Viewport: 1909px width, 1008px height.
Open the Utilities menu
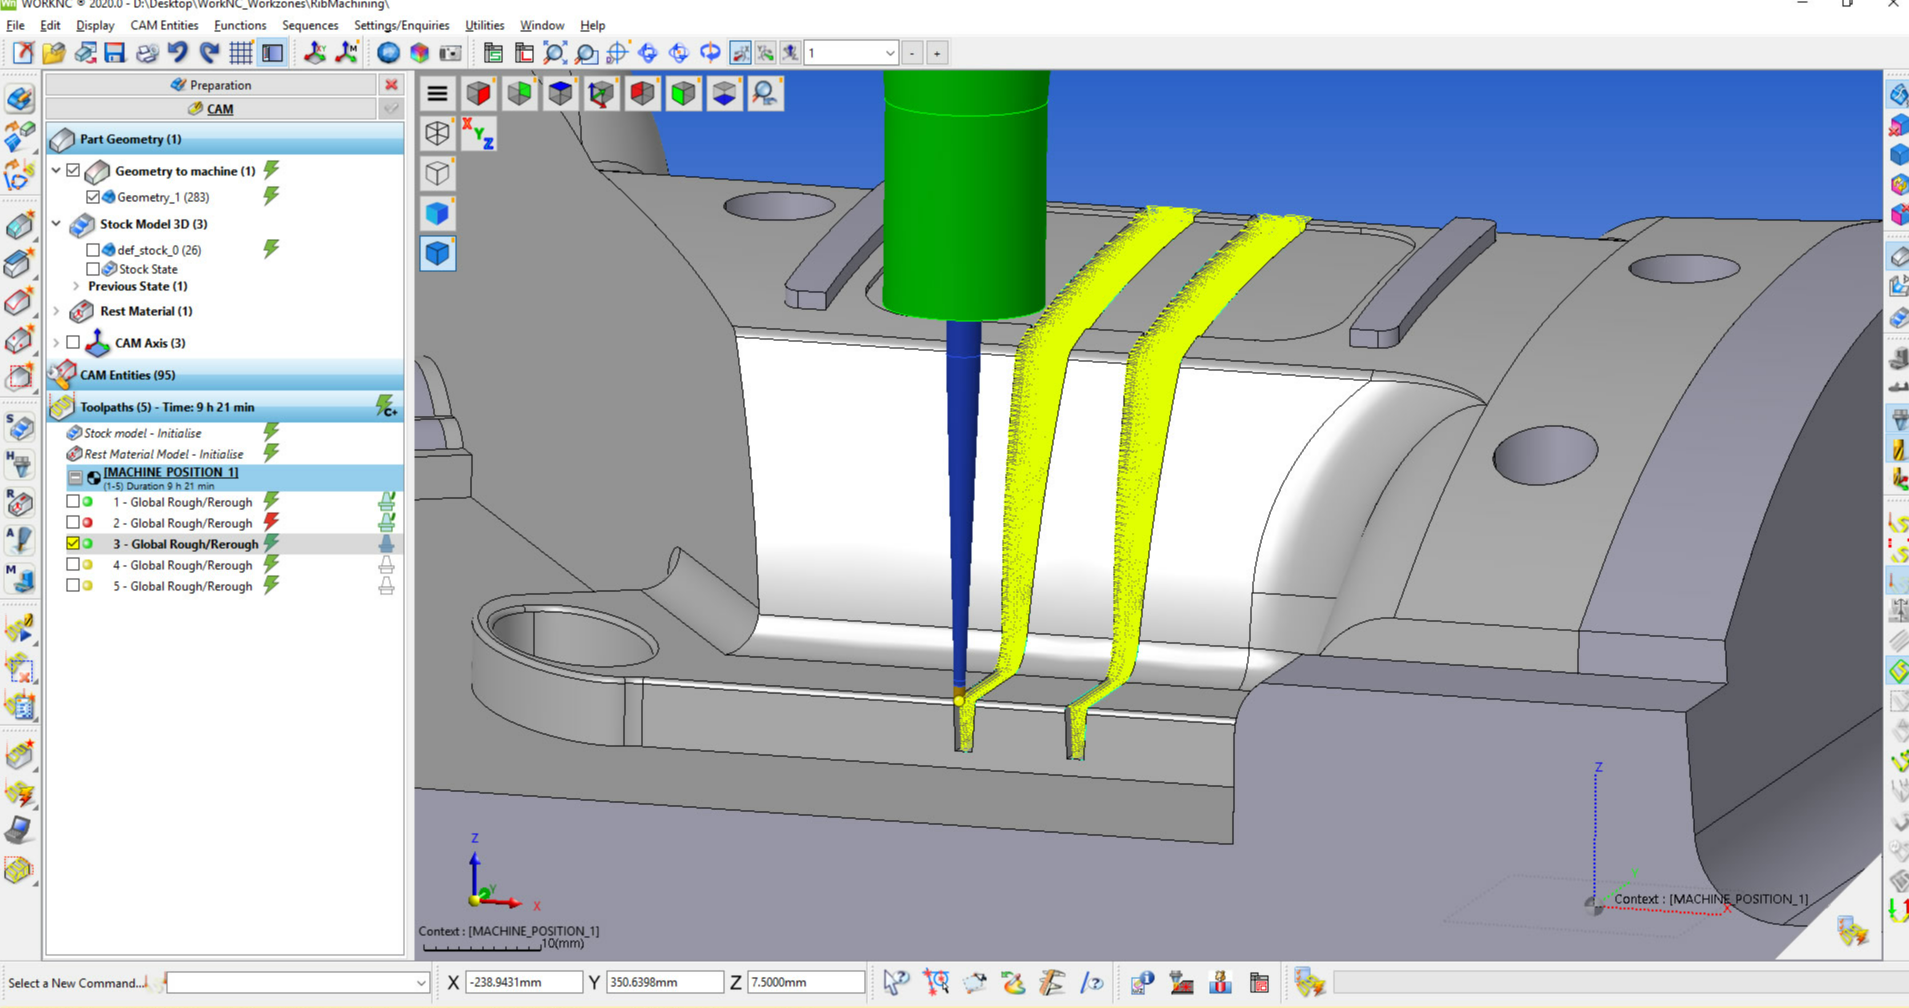click(x=485, y=25)
